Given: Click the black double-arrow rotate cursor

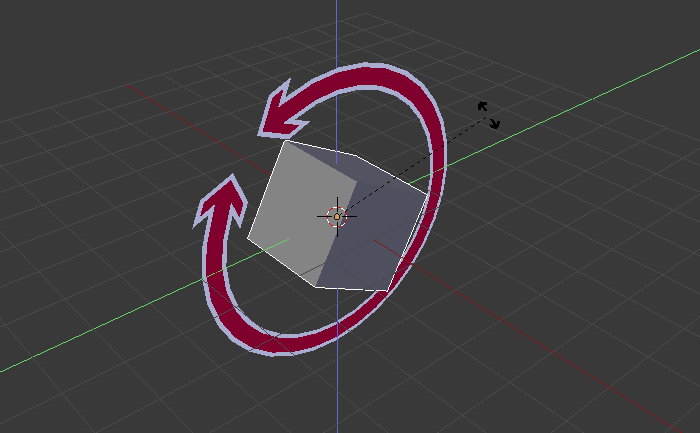Looking at the screenshot, I should [488, 114].
